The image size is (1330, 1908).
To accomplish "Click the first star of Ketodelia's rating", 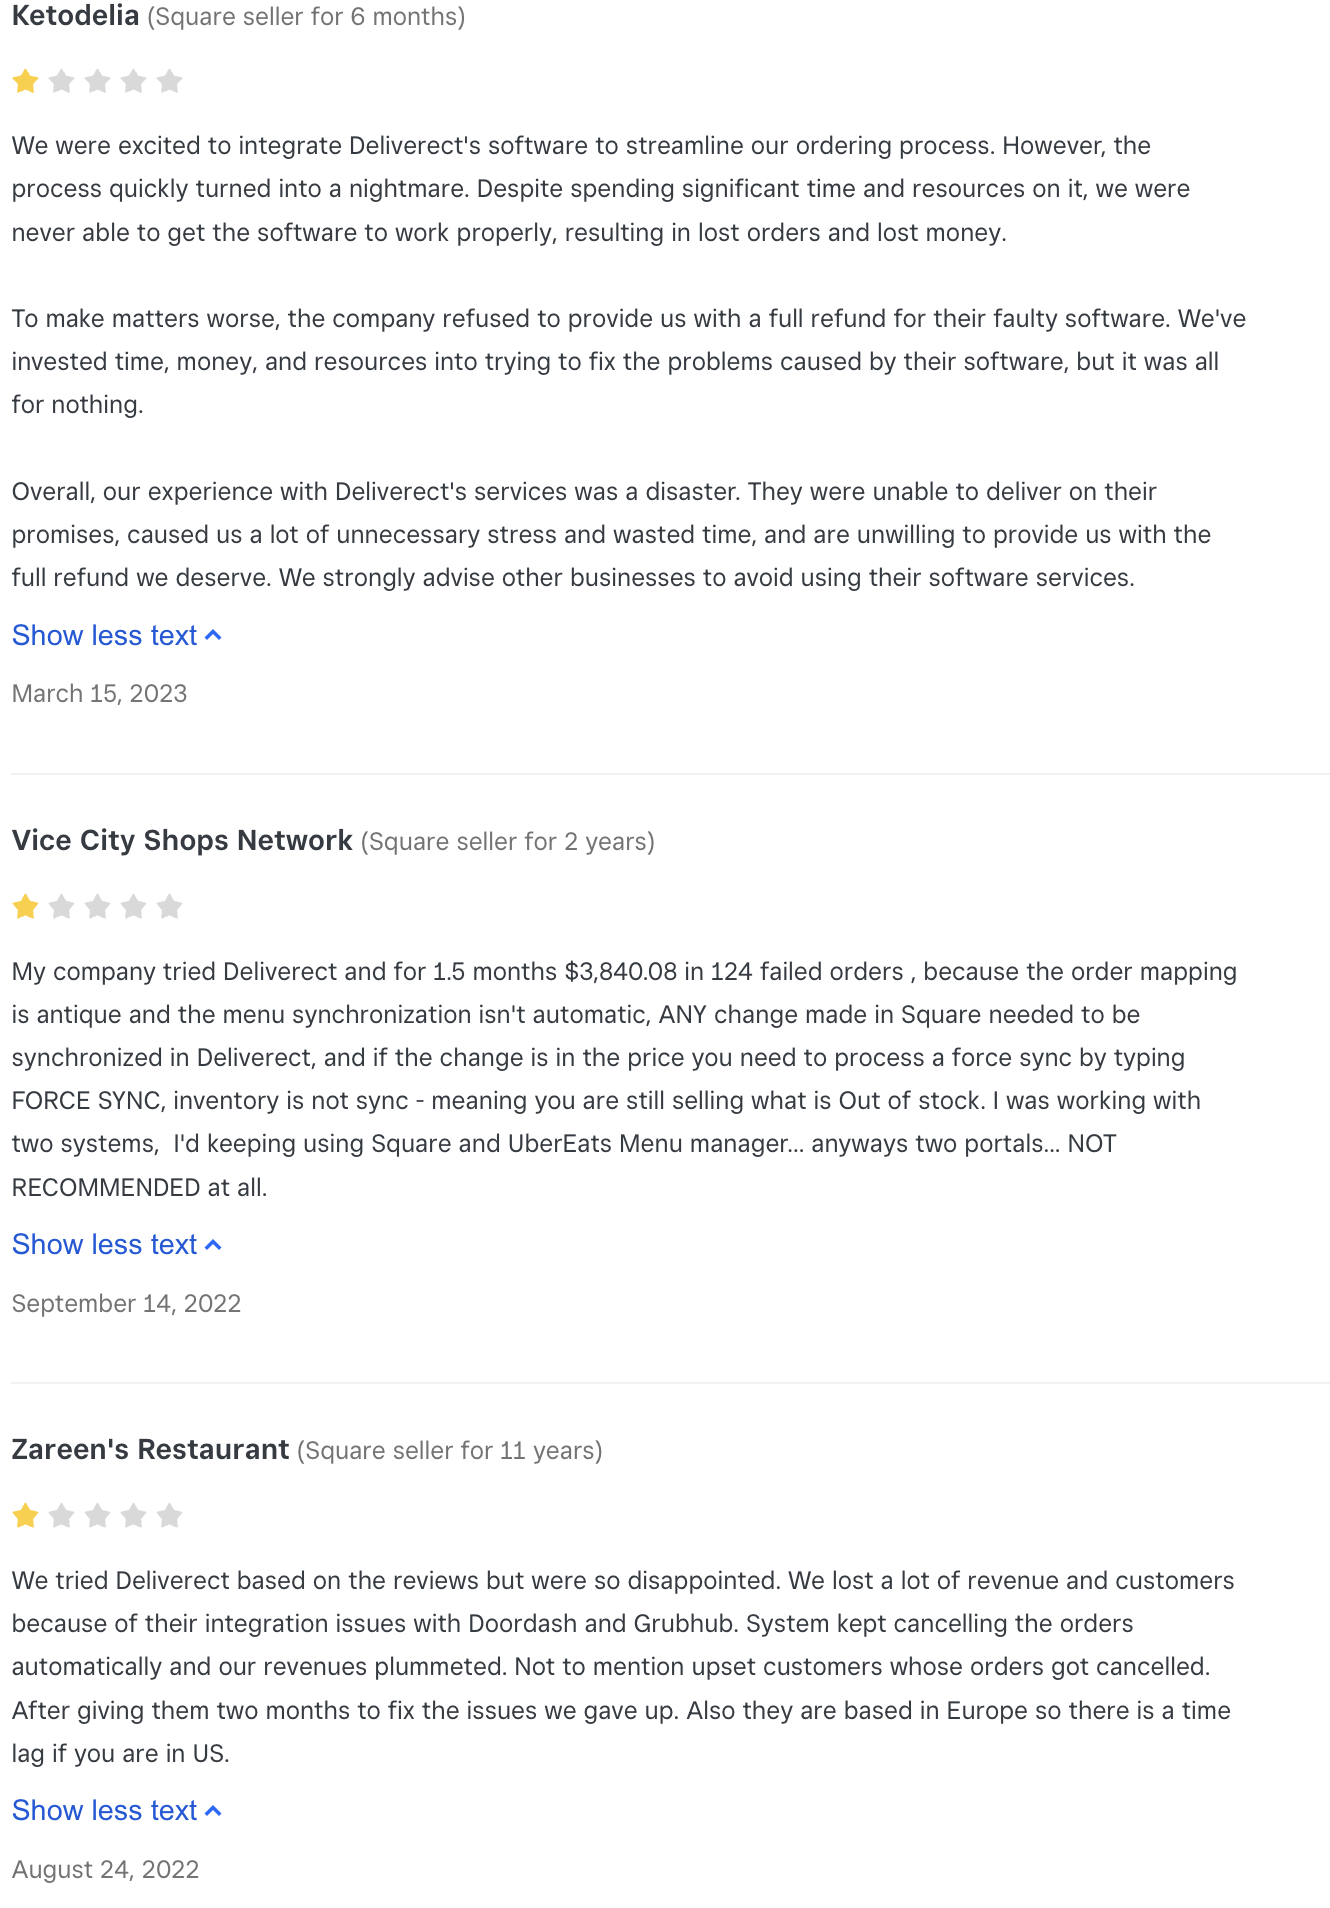I will coord(26,81).
